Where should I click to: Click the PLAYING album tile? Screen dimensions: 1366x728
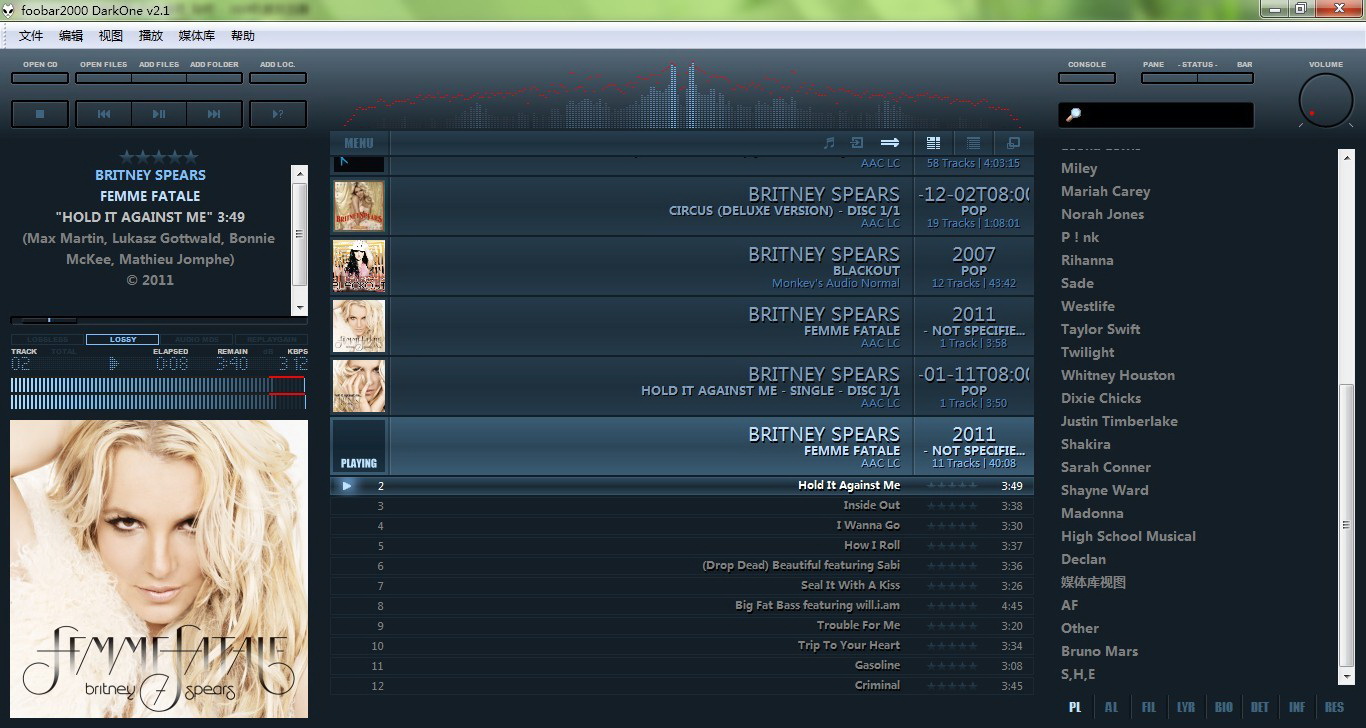tap(359, 446)
